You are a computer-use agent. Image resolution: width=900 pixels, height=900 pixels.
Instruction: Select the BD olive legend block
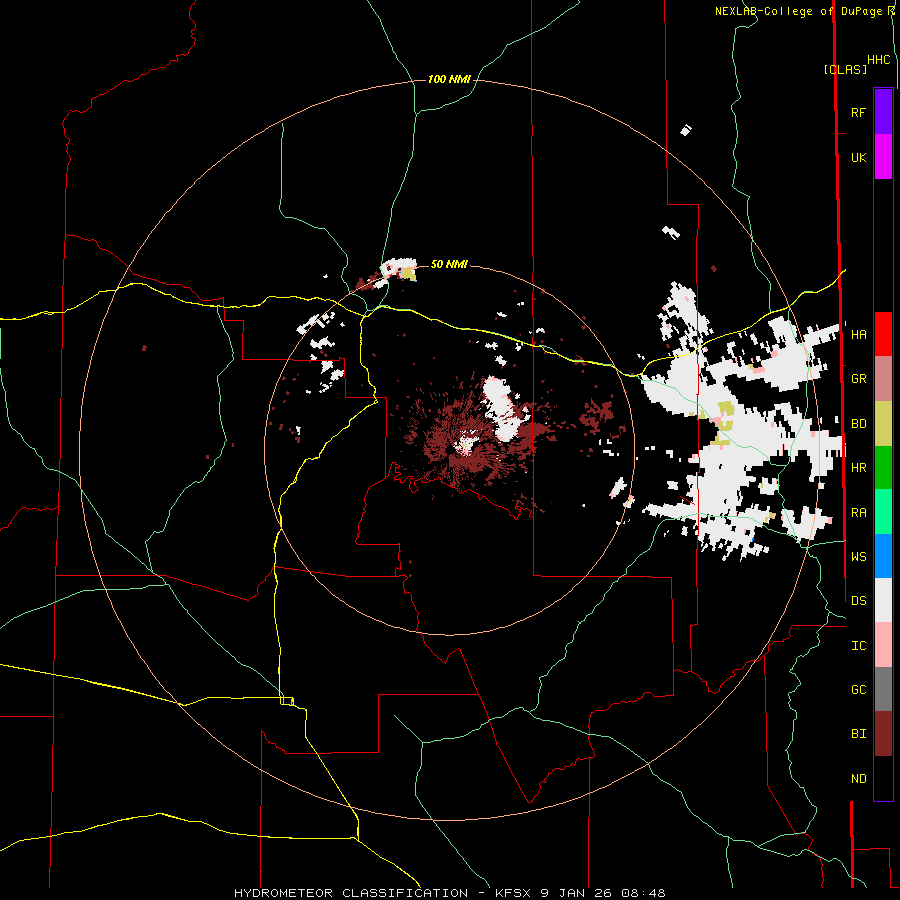click(883, 424)
